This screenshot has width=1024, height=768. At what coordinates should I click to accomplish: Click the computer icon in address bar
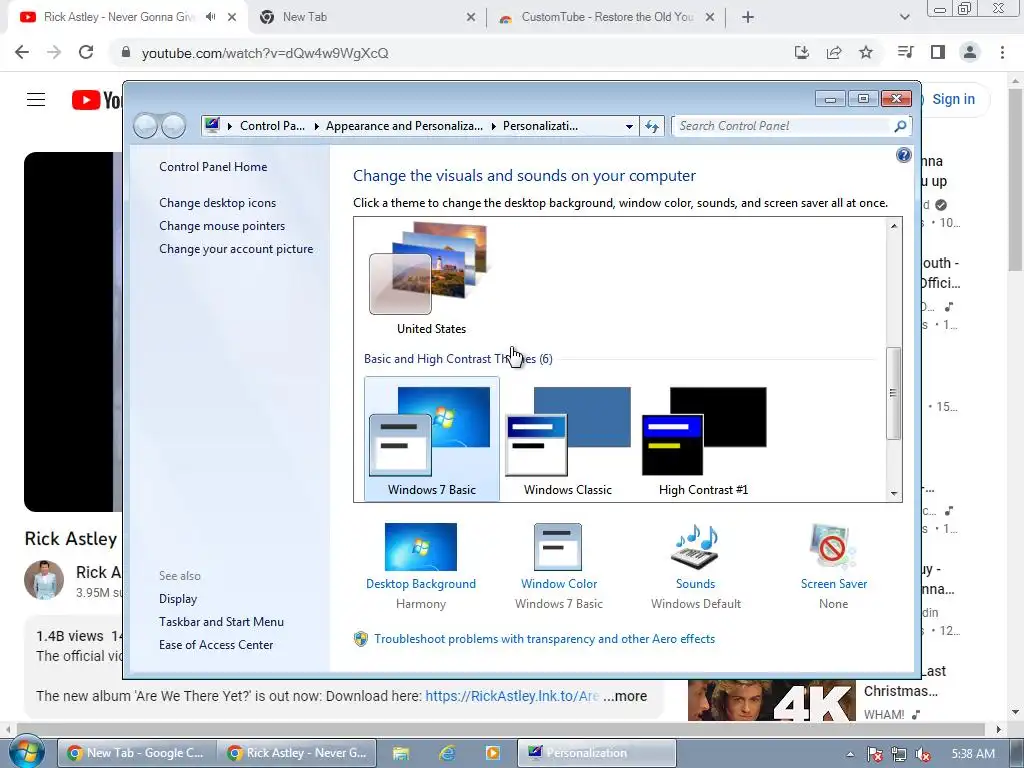[212, 125]
